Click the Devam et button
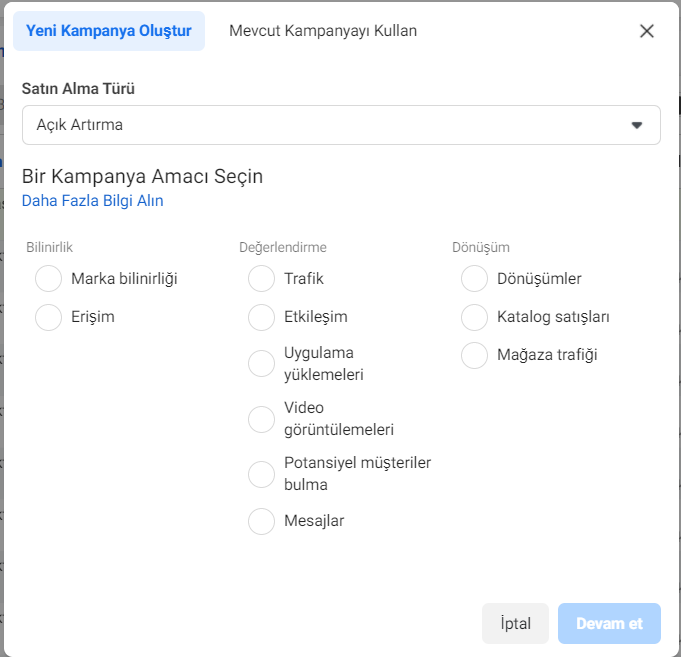Viewport: 681px width, 657px height. 609,623
